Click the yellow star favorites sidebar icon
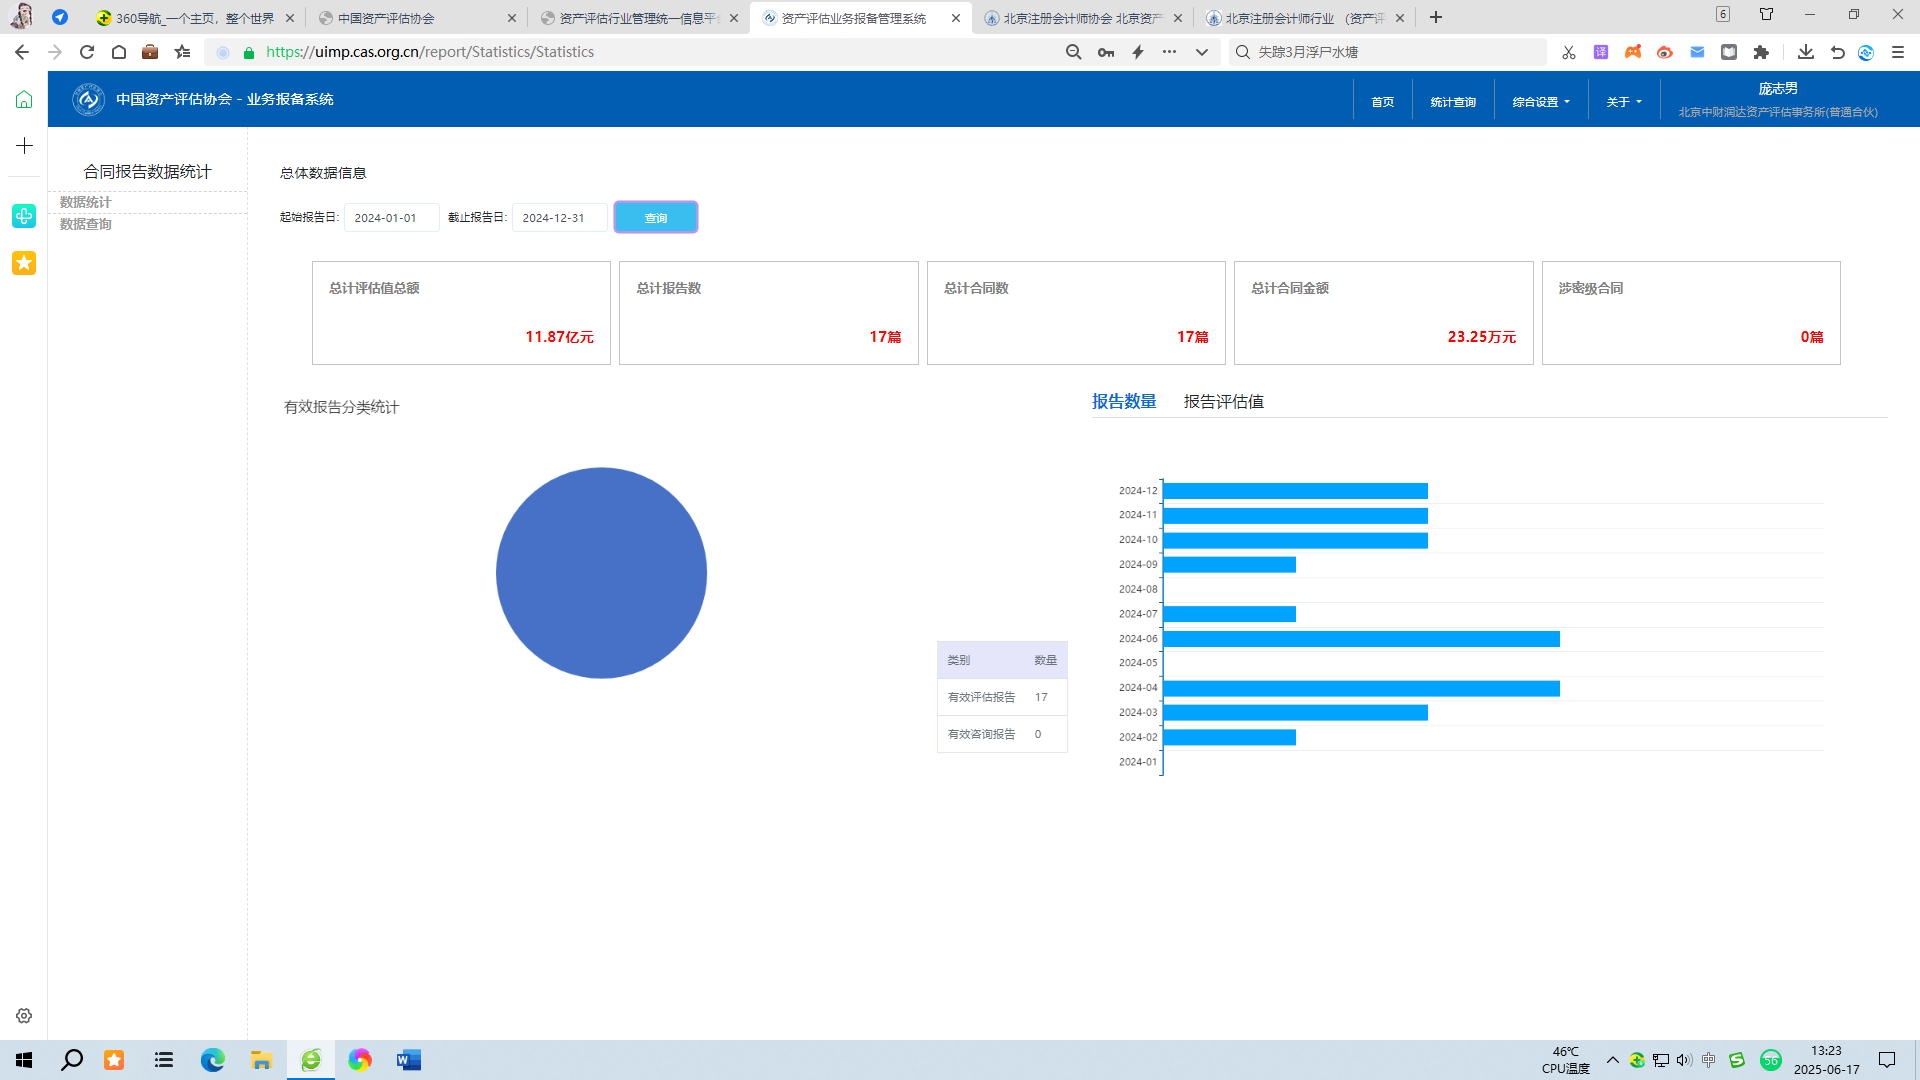 coord(24,263)
